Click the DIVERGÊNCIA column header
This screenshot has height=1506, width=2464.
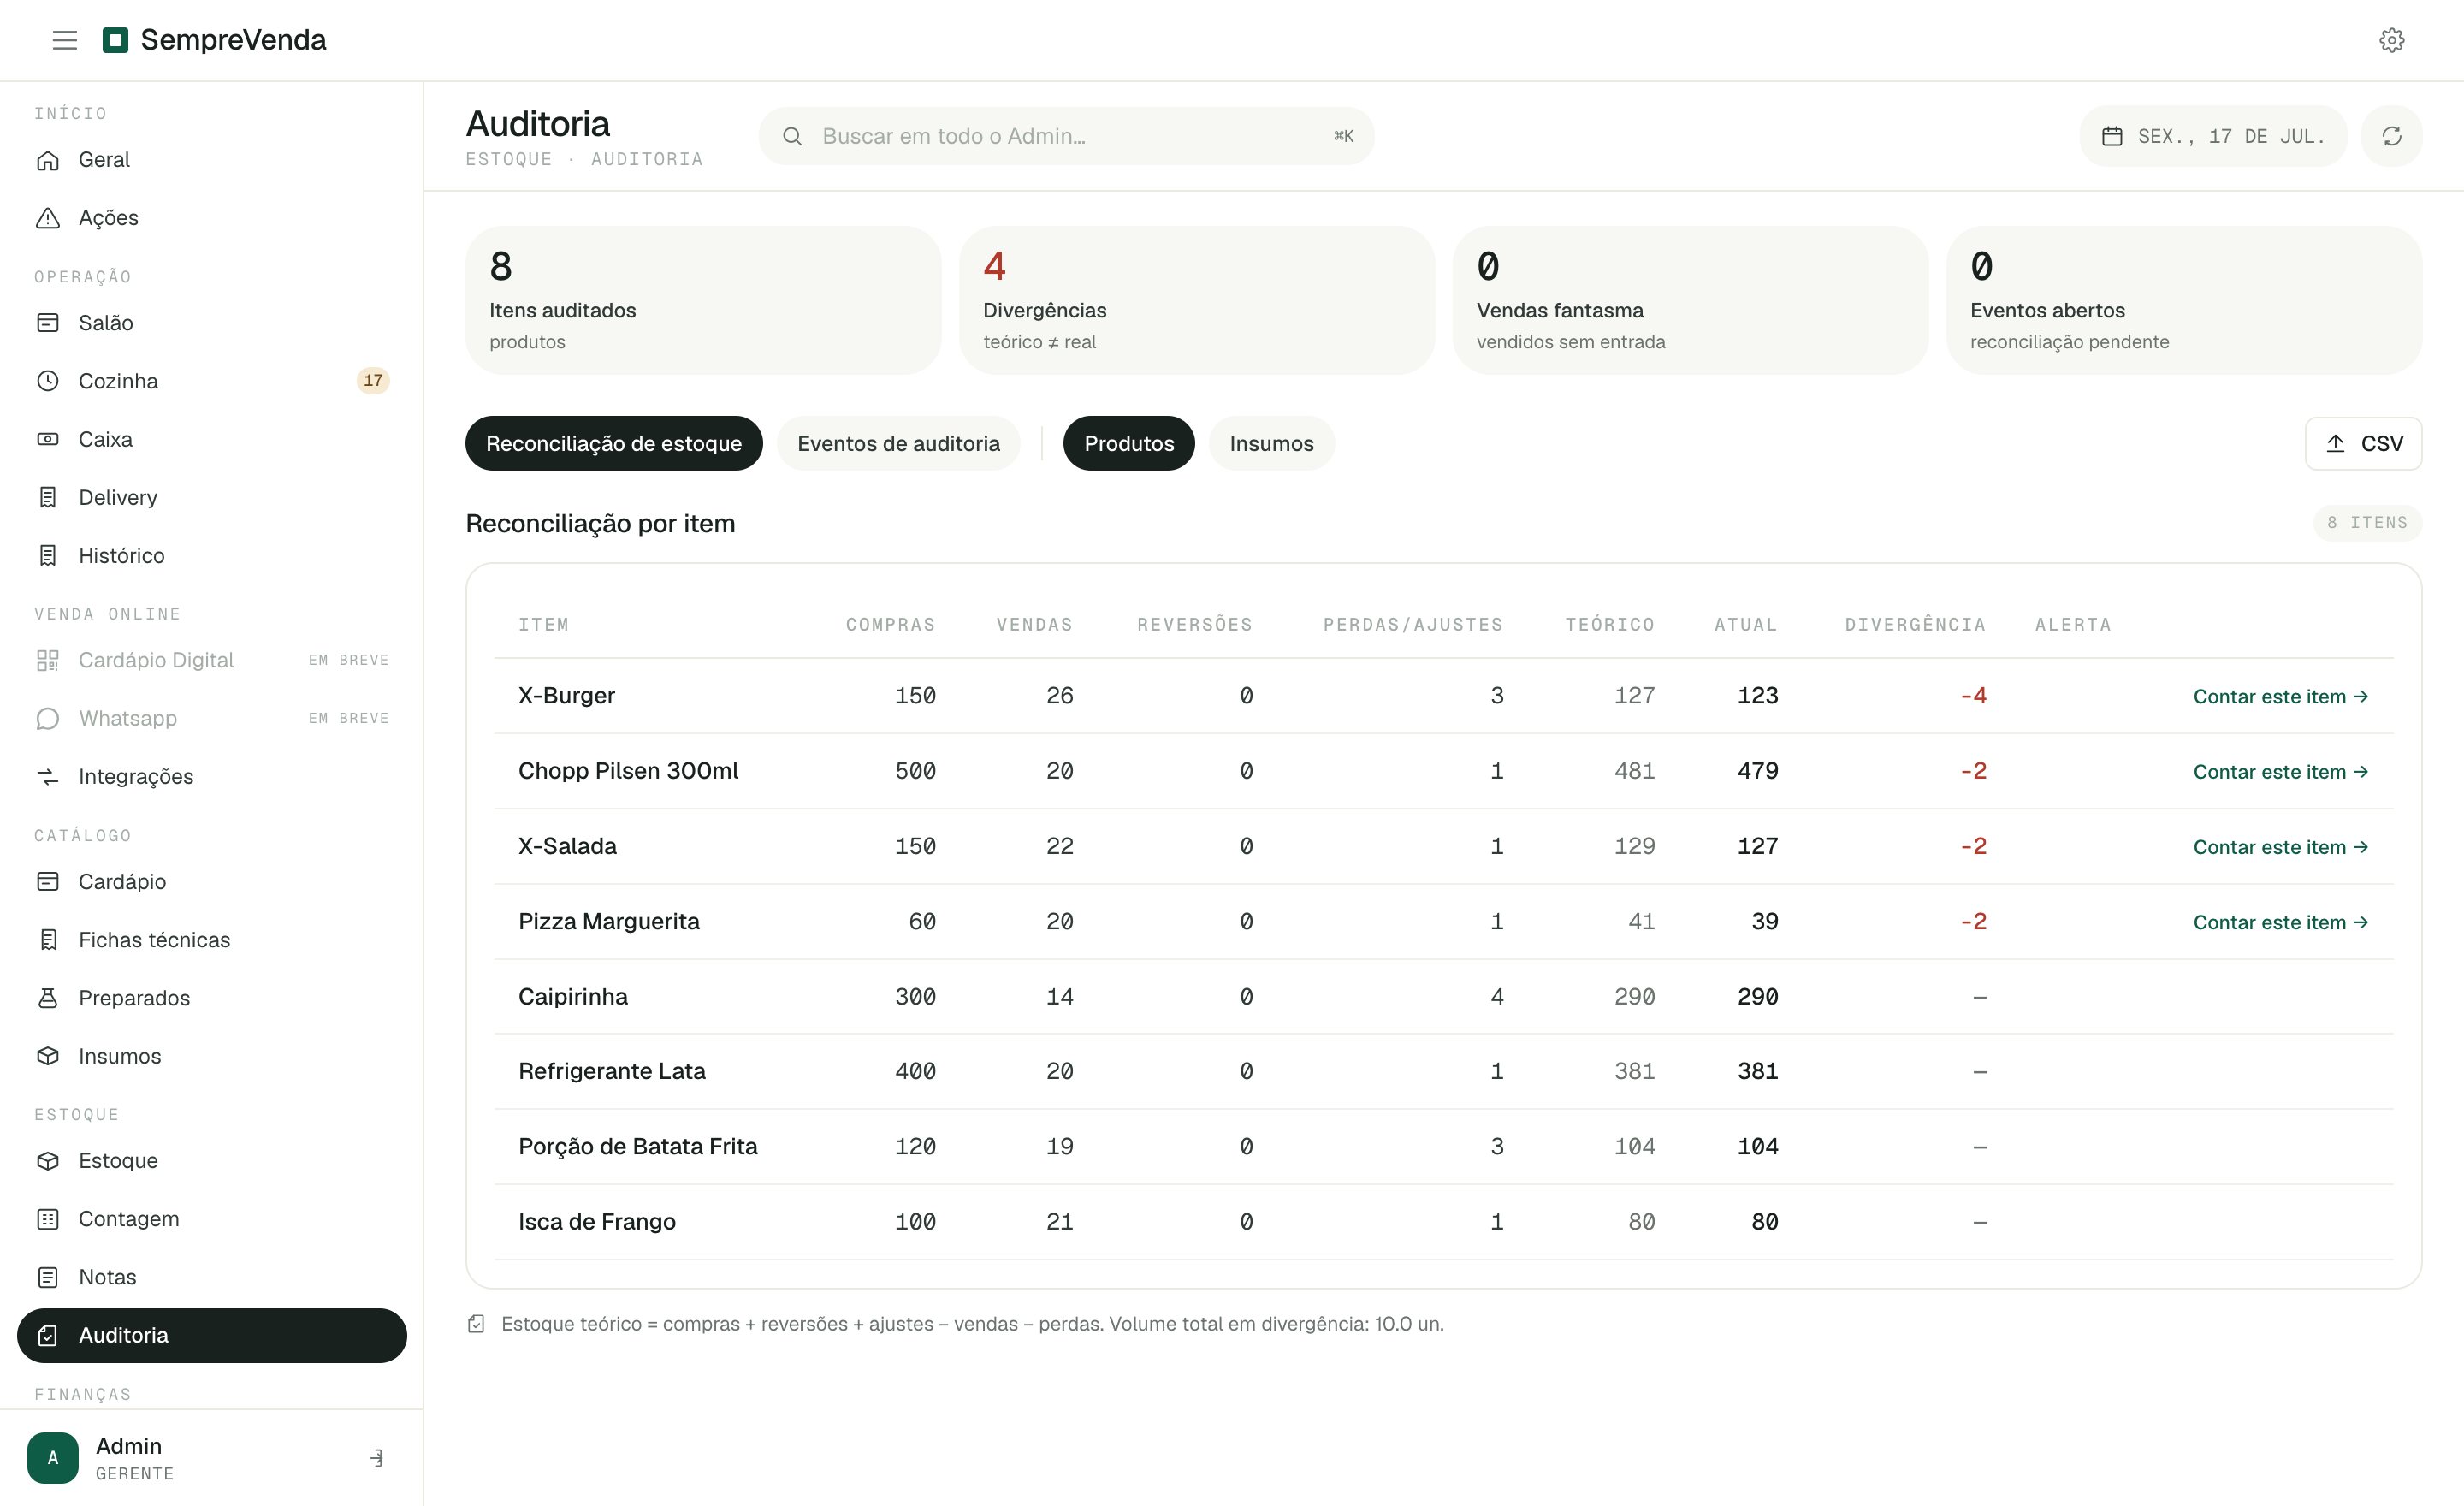(x=1915, y=625)
